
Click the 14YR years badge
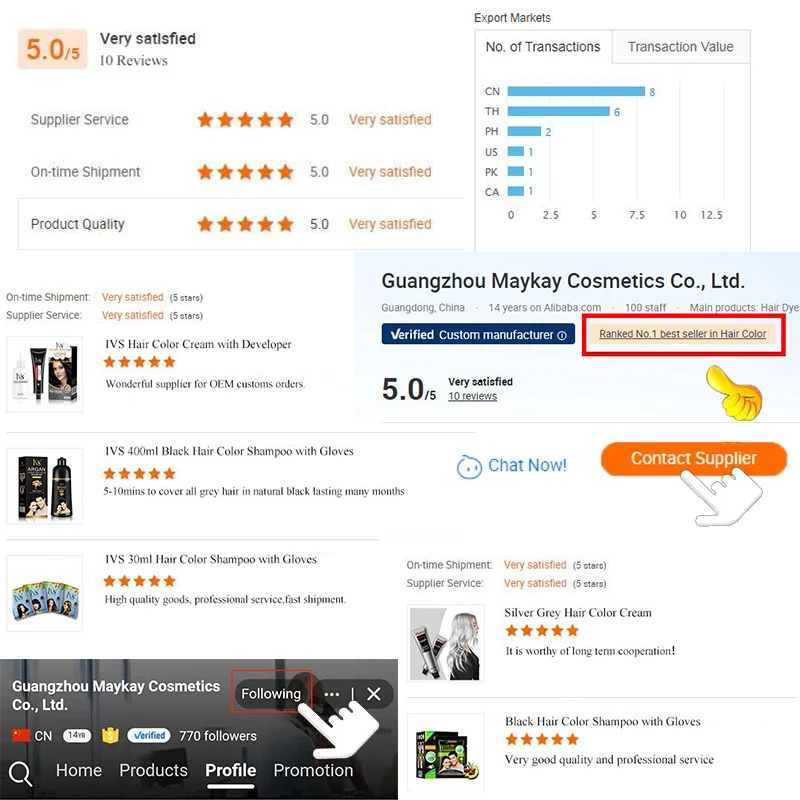(77, 735)
